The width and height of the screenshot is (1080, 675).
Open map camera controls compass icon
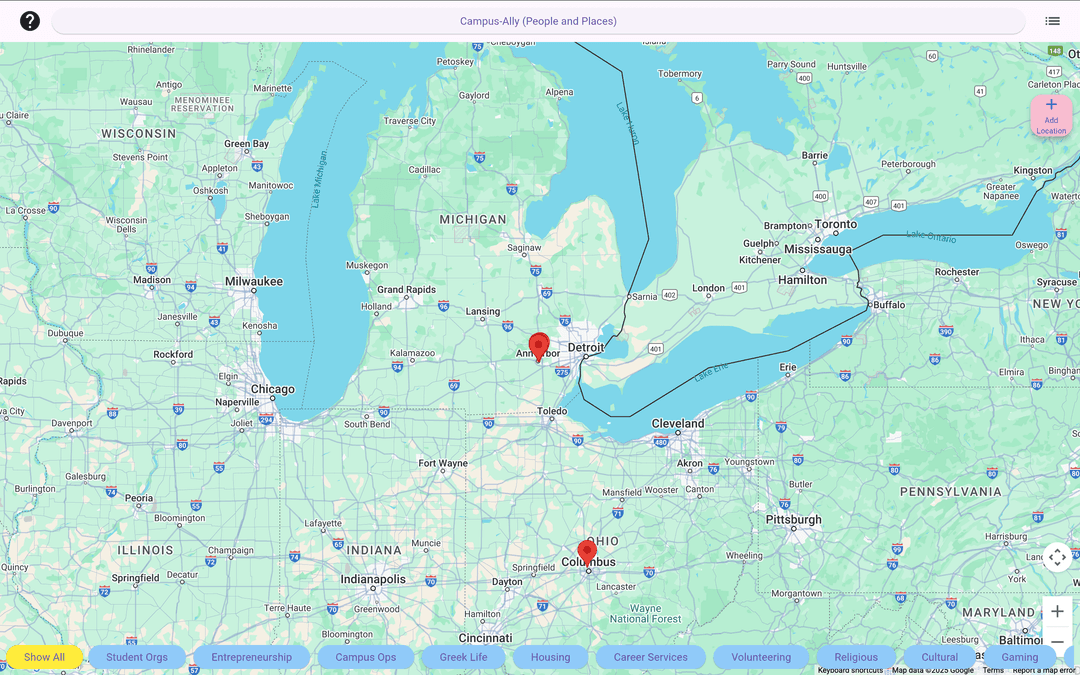coord(1057,557)
